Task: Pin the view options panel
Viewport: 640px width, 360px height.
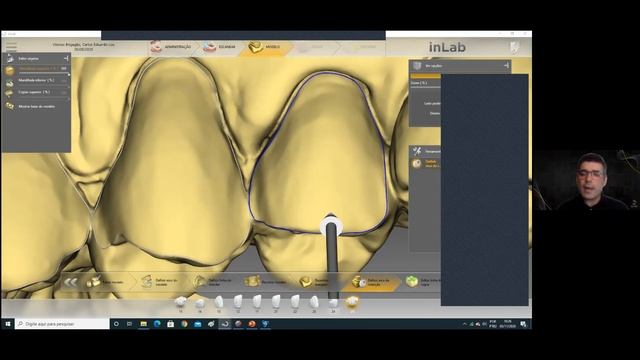Action: click(x=507, y=65)
